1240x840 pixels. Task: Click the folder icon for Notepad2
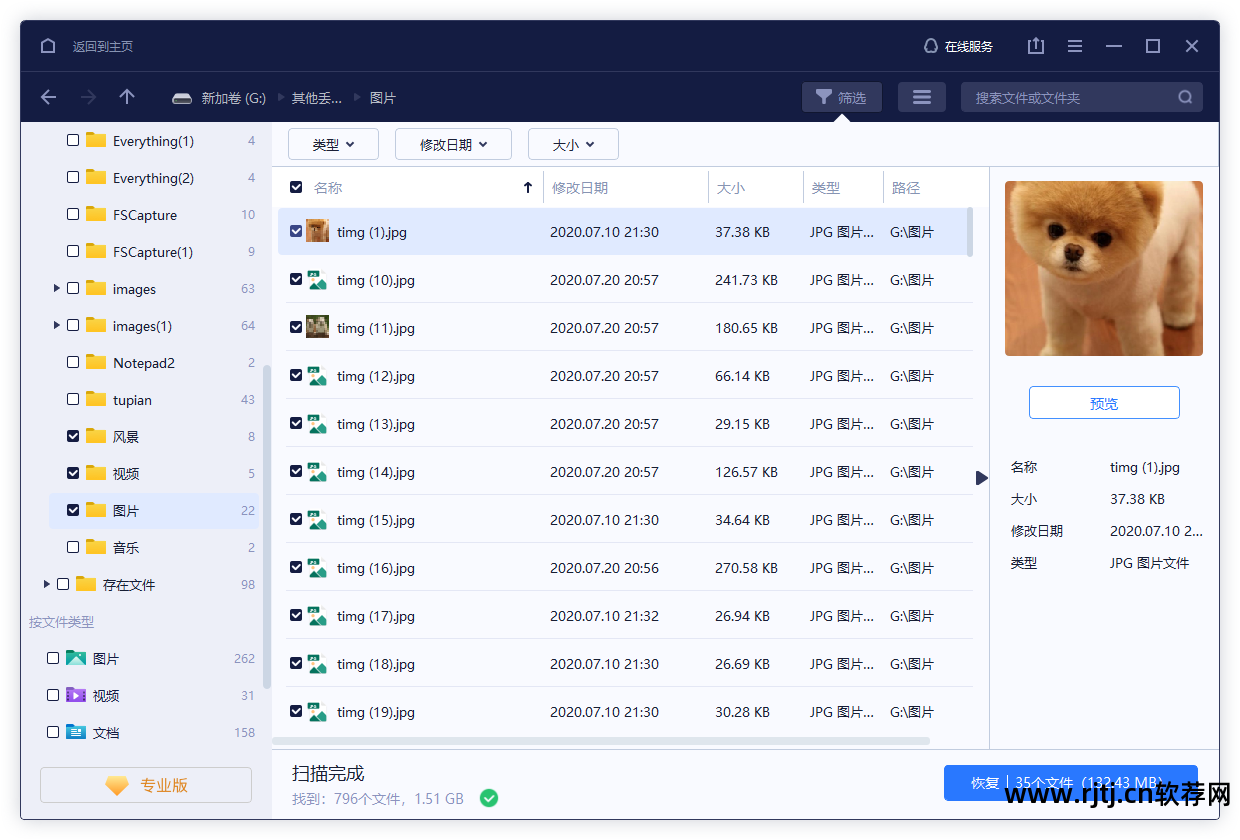coord(96,362)
